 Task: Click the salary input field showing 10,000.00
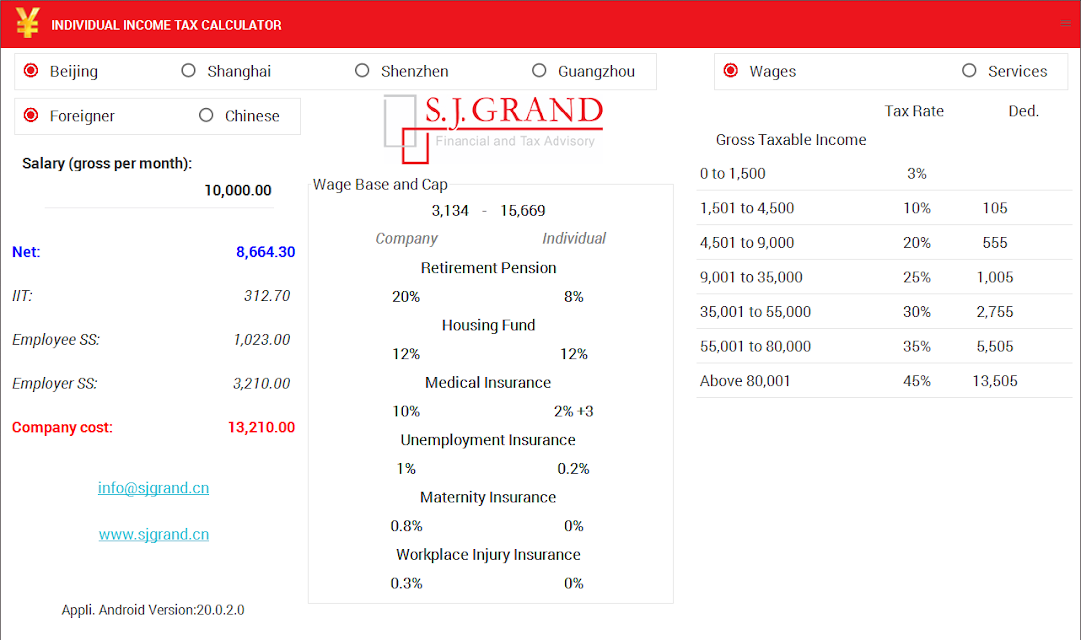(x=159, y=190)
